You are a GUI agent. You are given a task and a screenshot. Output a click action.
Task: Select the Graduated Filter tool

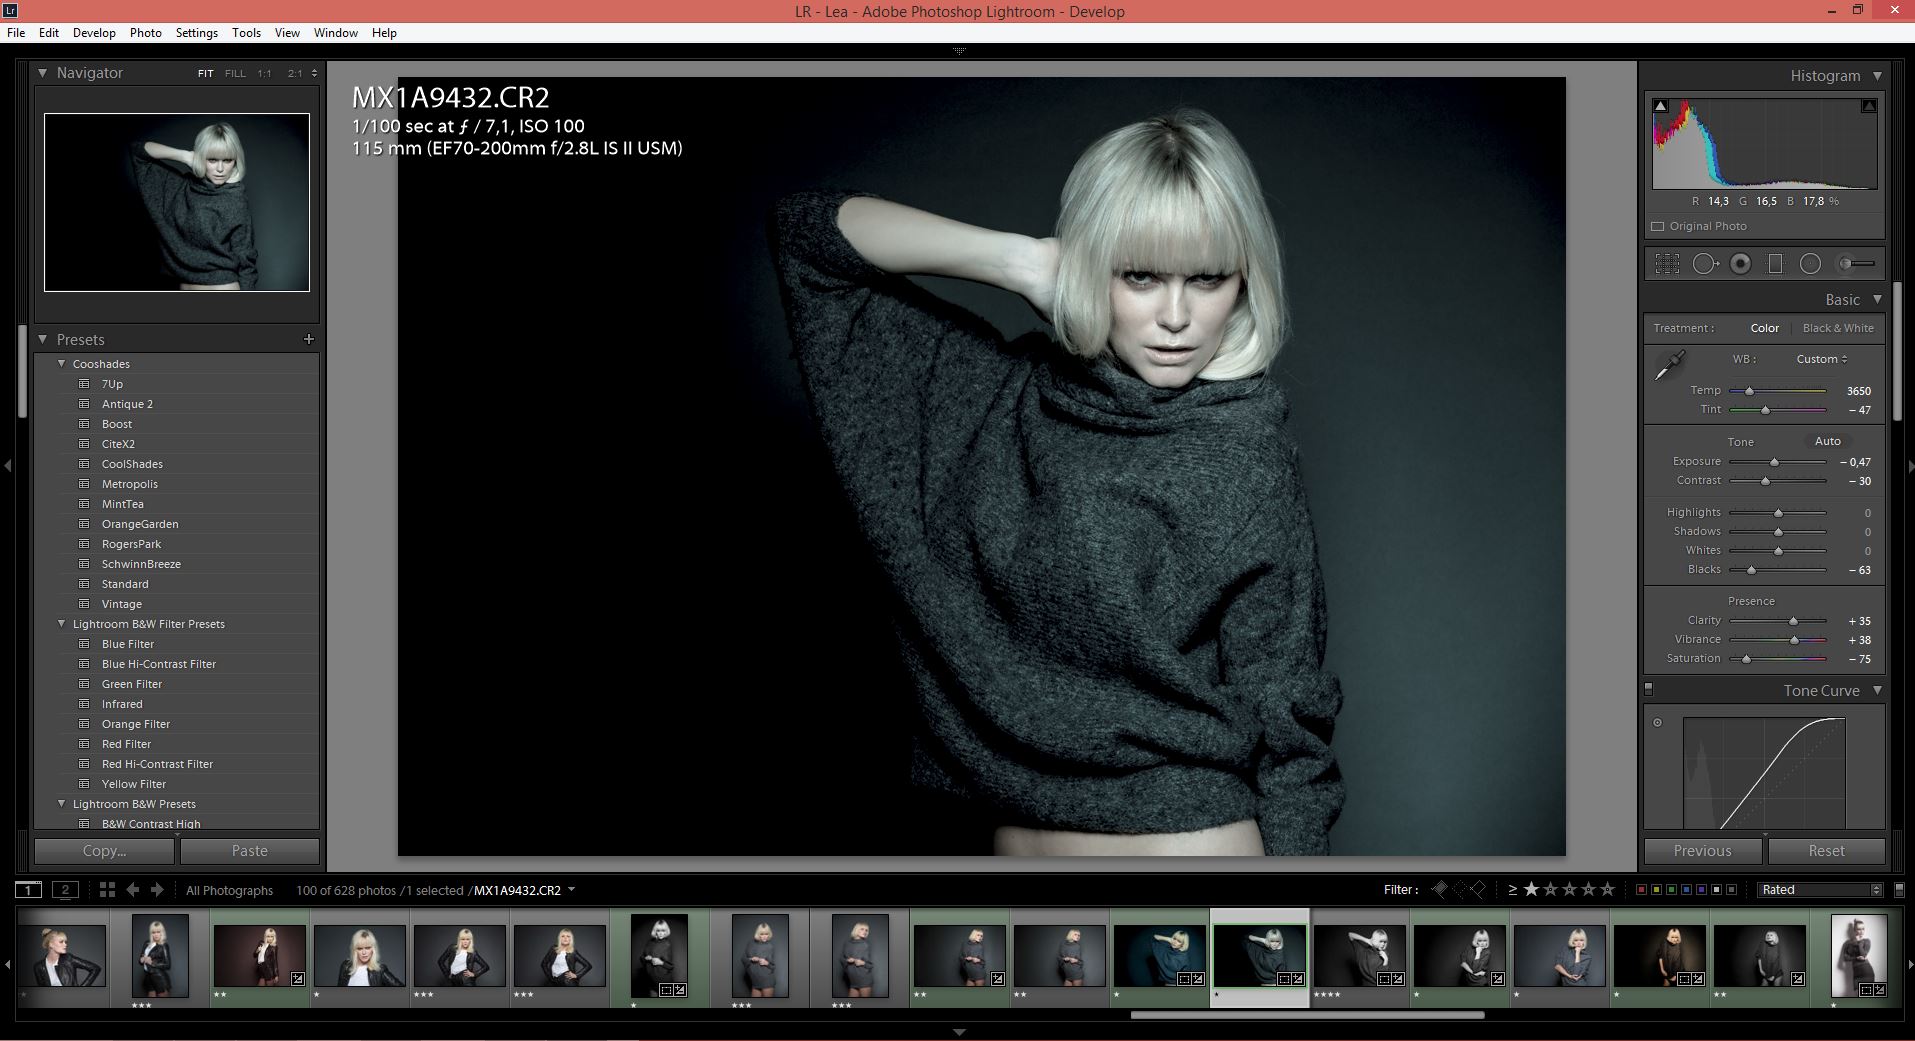pyautogui.click(x=1775, y=264)
